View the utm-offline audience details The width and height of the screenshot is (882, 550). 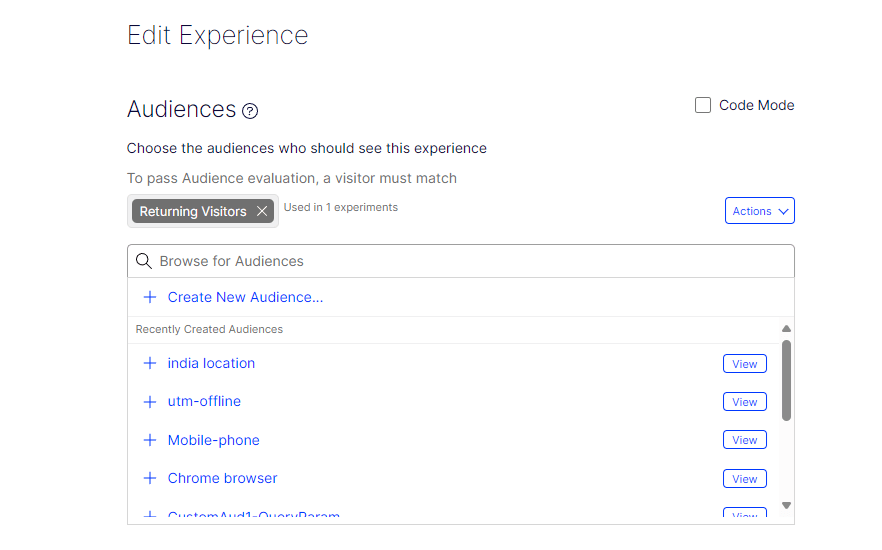744,402
